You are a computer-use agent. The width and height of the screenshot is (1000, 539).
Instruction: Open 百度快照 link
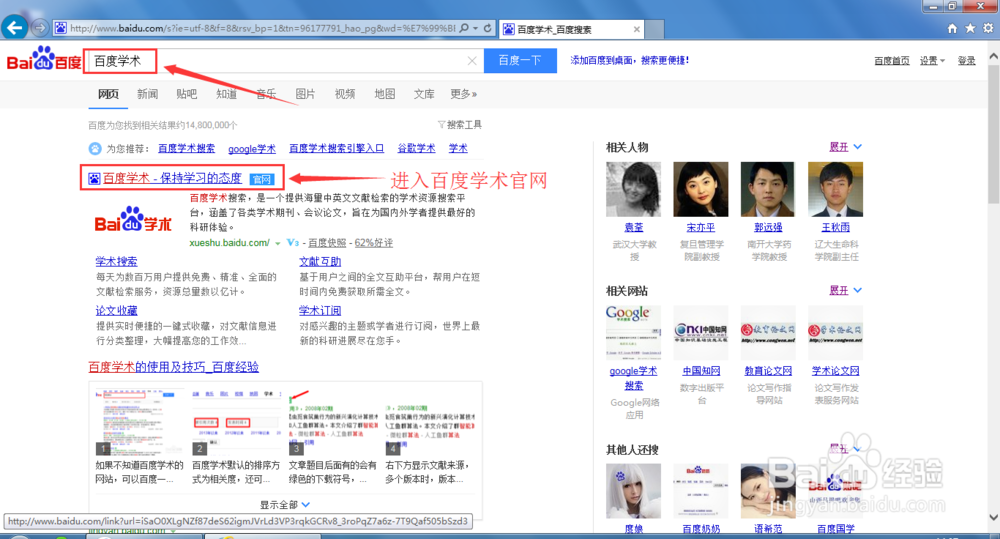(327, 243)
